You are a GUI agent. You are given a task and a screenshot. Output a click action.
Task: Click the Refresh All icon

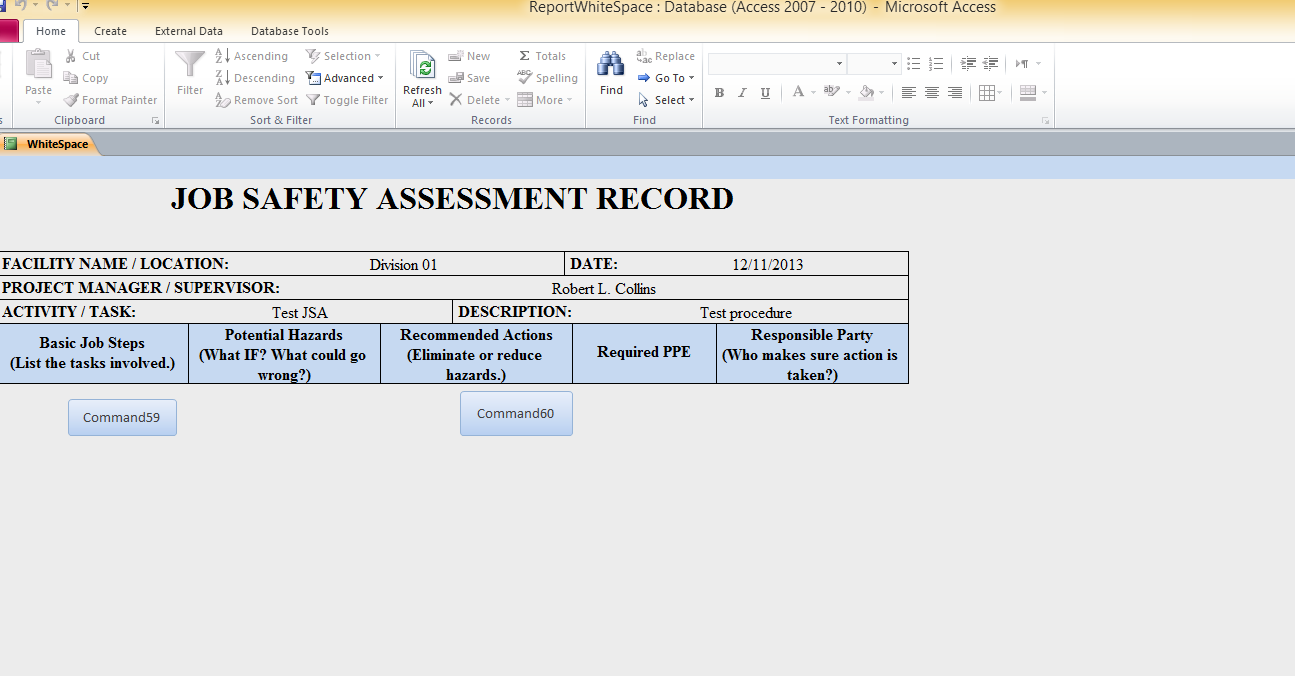click(422, 66)
